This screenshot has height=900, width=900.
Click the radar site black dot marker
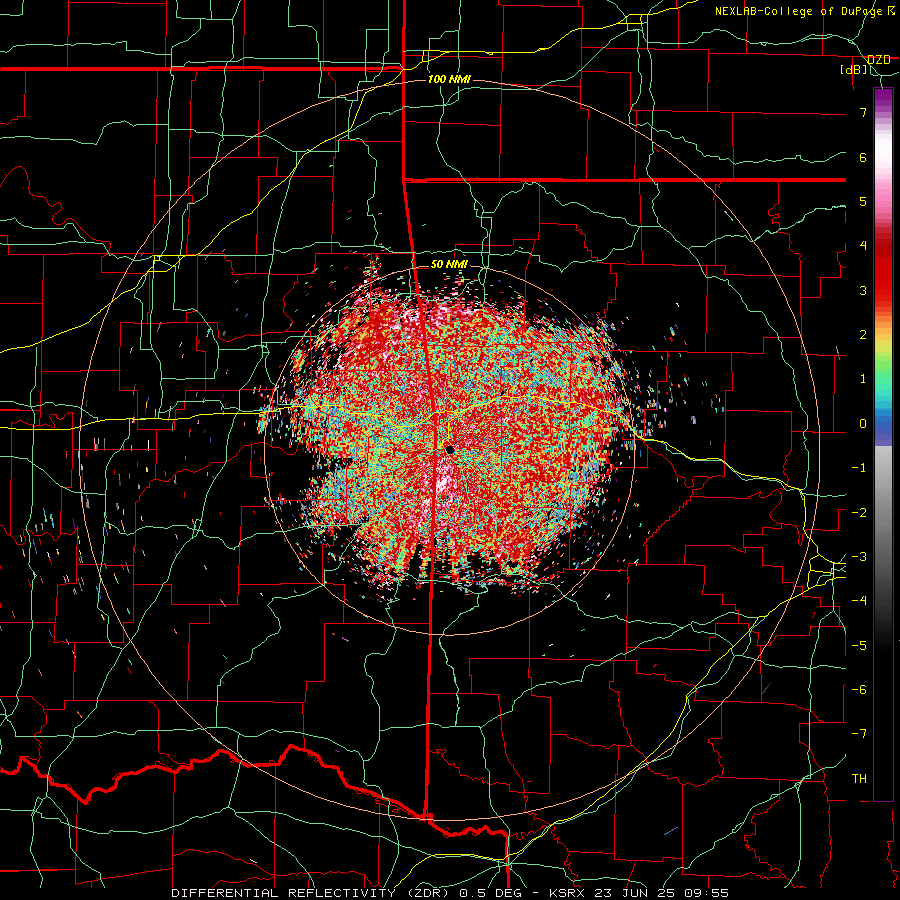tap(450, 450)
